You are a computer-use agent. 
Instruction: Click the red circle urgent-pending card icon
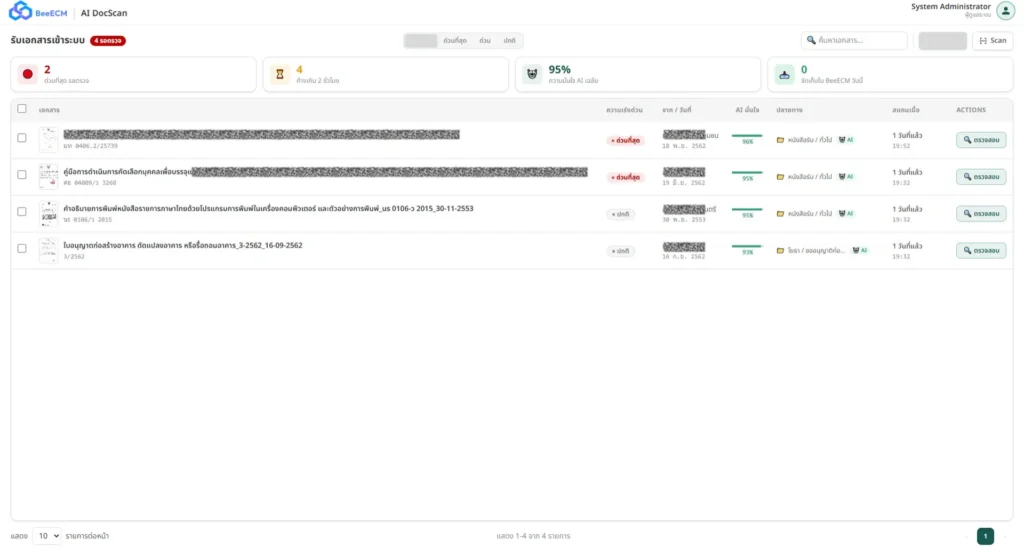click(x=28, y=74)
